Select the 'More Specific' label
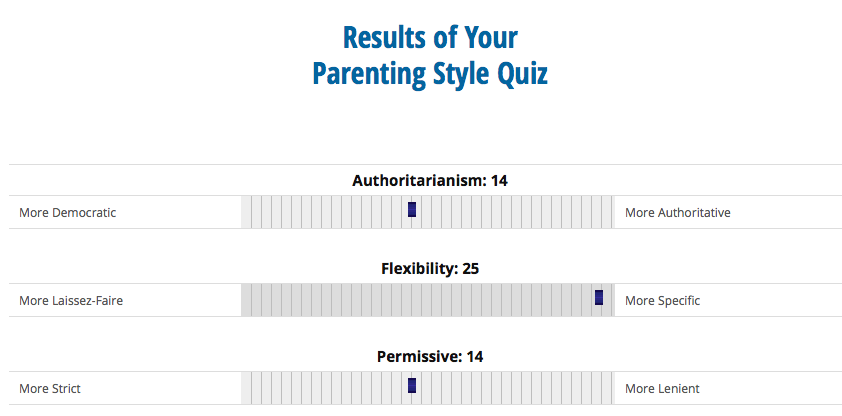 click(663, 301)
